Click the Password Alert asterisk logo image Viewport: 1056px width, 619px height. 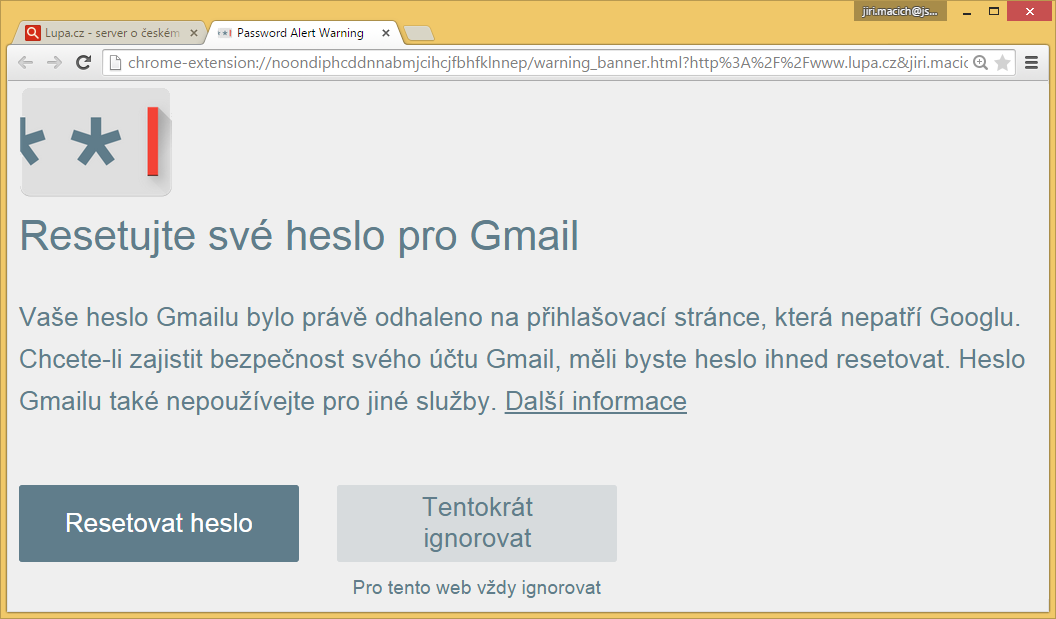[95, 141]
